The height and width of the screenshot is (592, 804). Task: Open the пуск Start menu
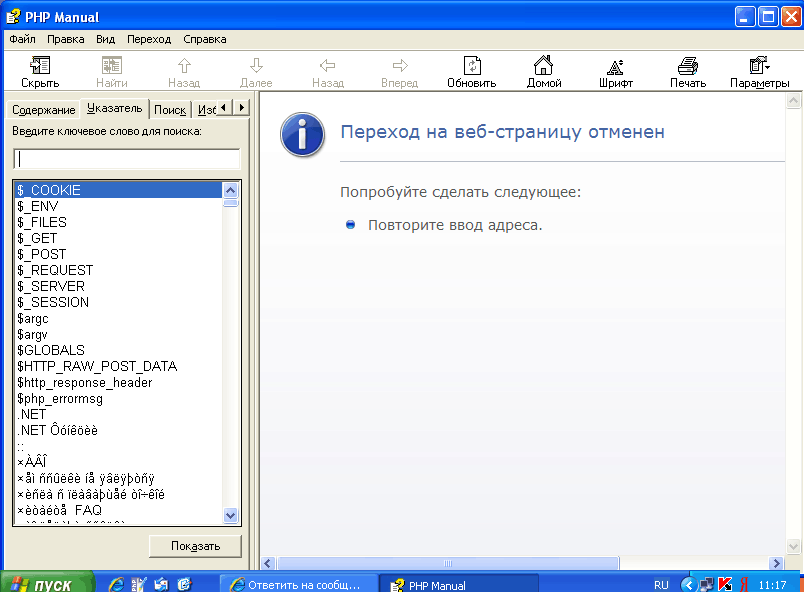[47, 583]
